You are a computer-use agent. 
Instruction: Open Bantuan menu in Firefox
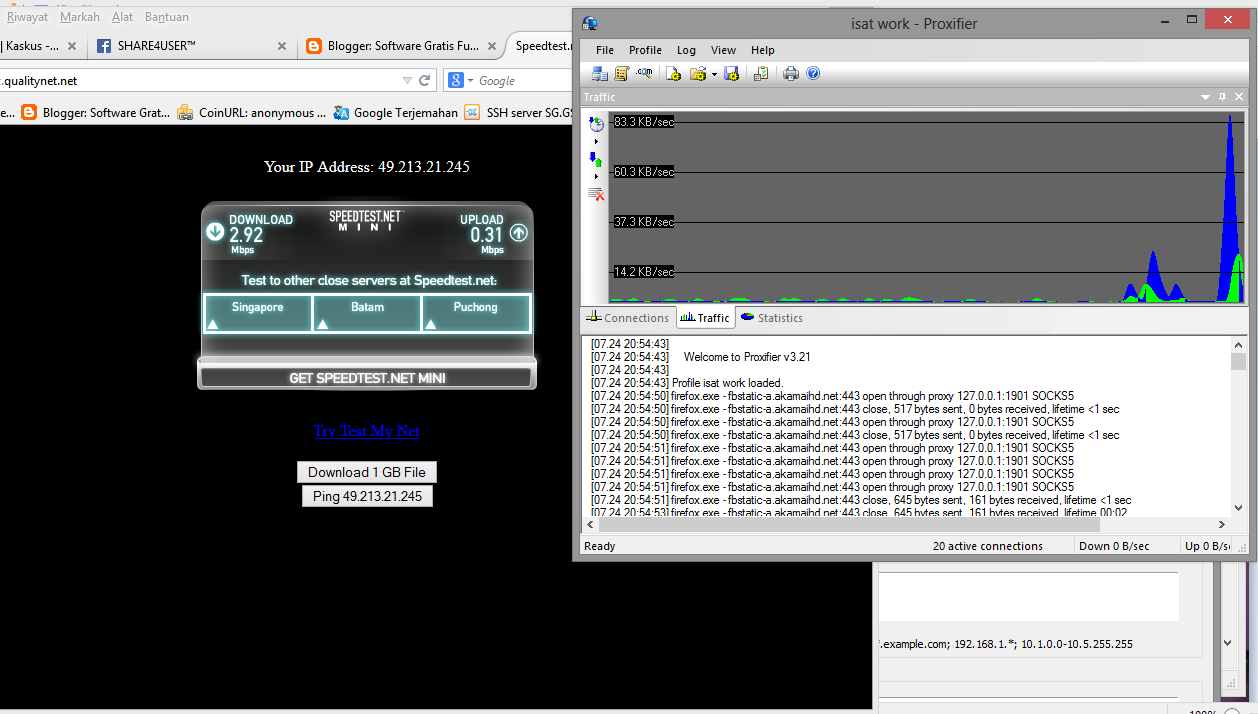coord(167,17)
